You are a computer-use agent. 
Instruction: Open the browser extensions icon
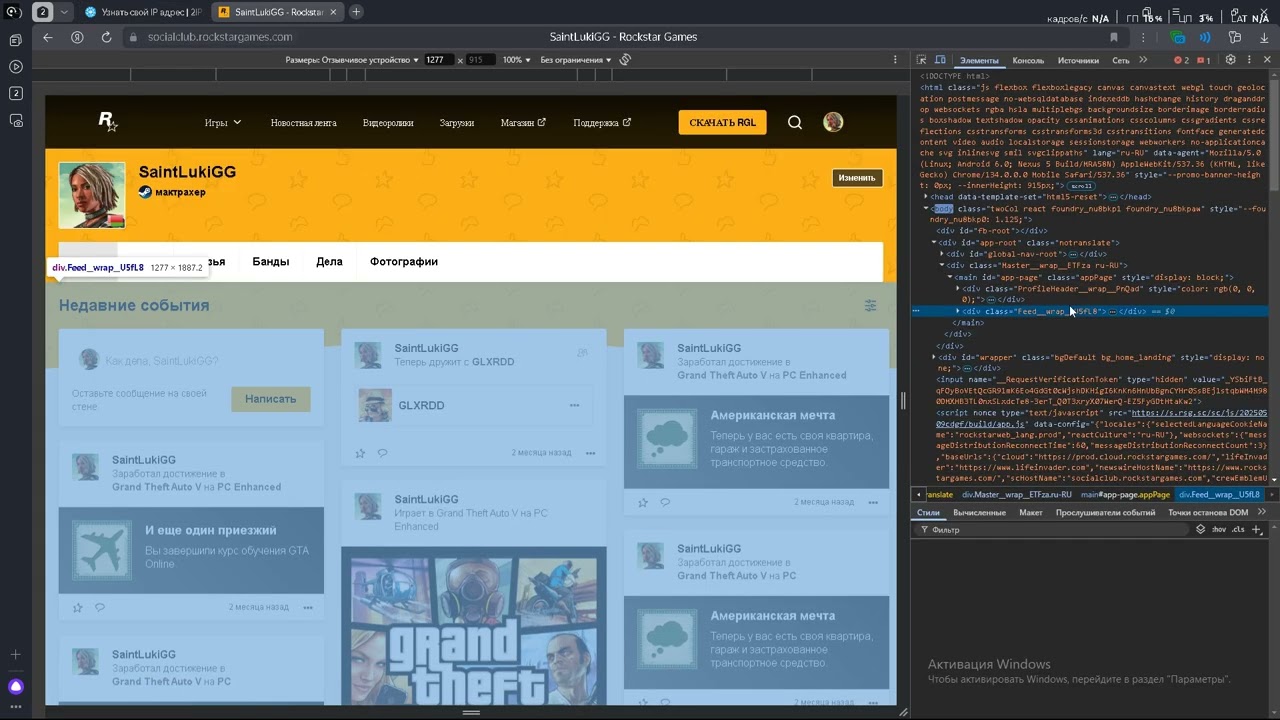coord(1235,37)
